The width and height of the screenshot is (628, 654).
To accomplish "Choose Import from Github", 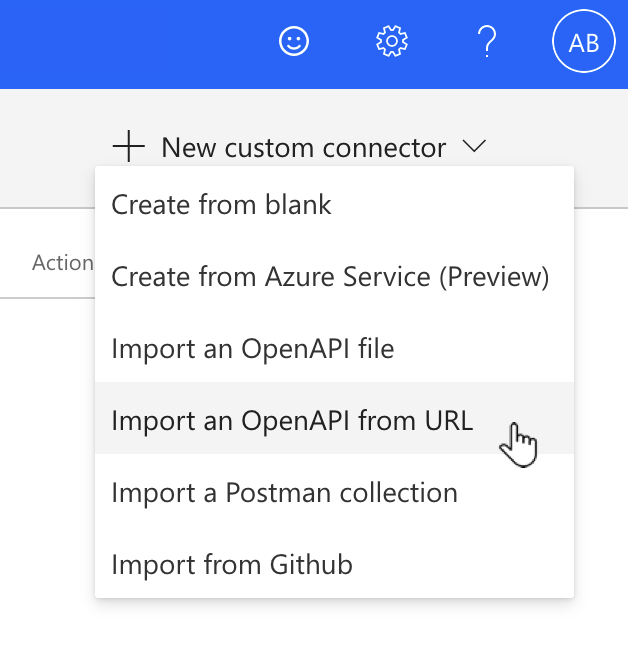I will 232,565.
